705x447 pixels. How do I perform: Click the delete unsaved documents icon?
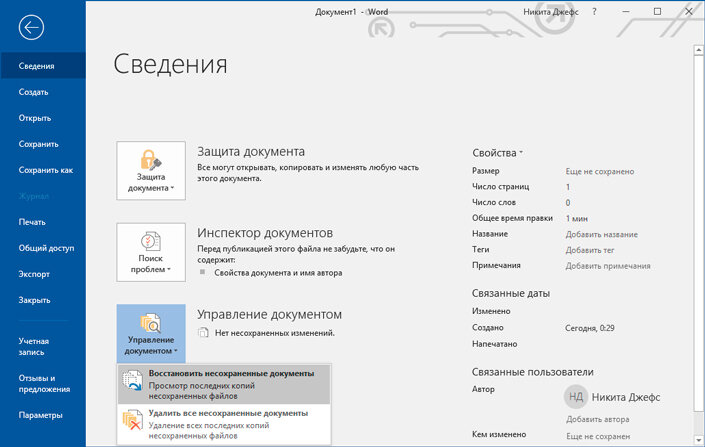[133, 420]
